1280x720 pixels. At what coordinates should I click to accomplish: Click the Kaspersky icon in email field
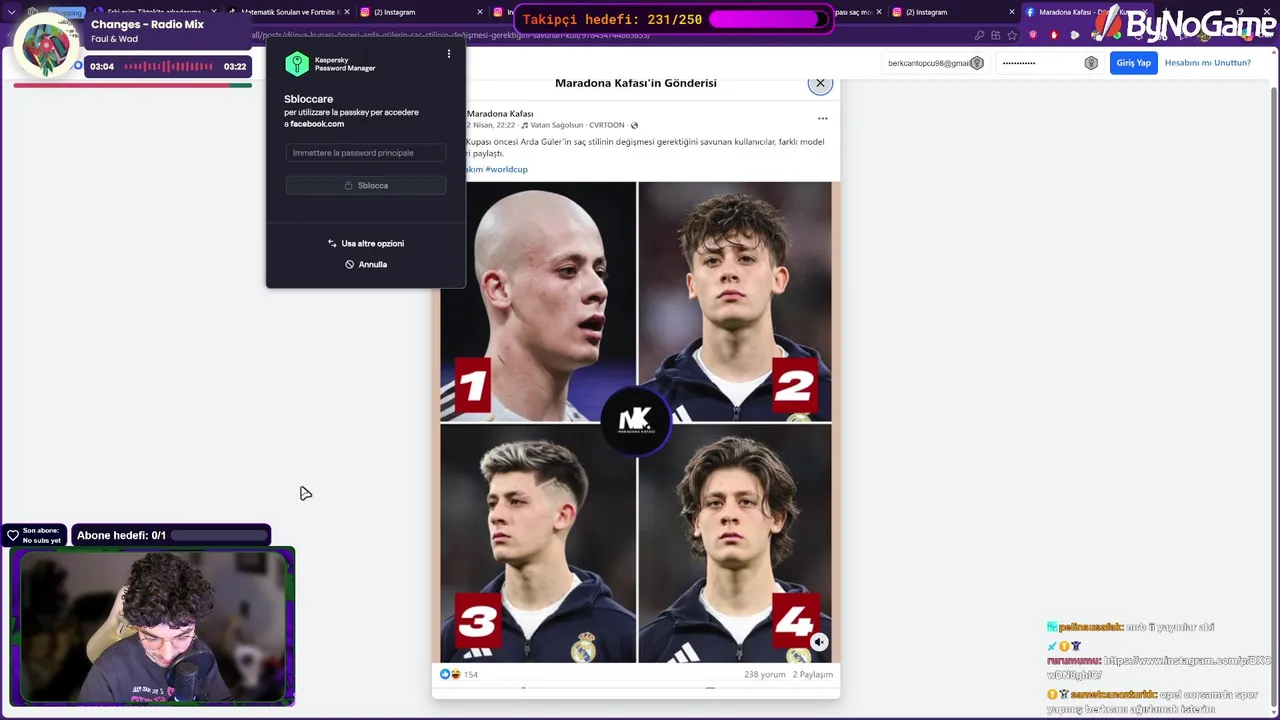[977, 63]
